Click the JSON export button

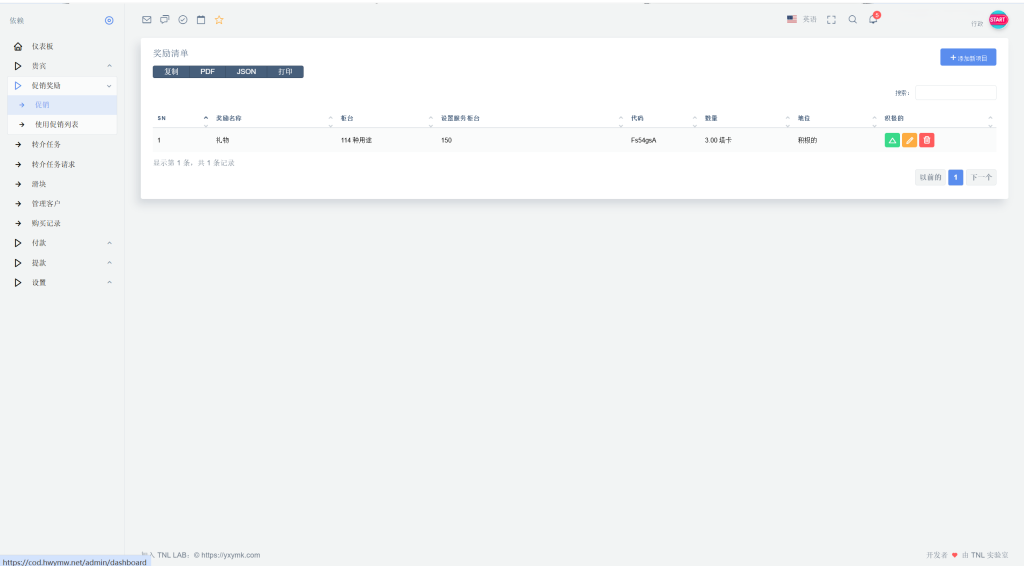246,72
